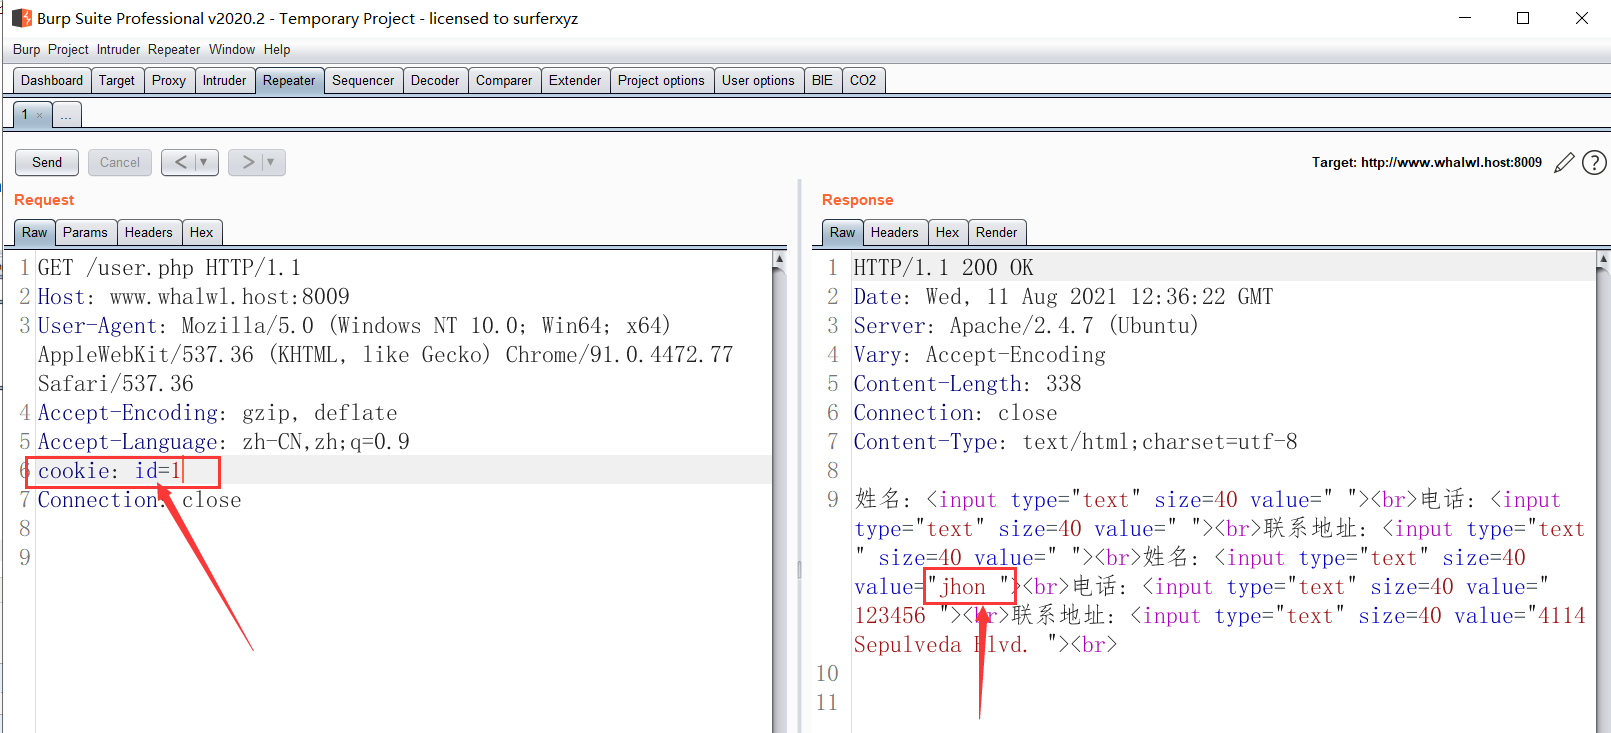This screenshot has width=1611, height=733.
Task: Switch response view to Render
Action: coord(997,232)
